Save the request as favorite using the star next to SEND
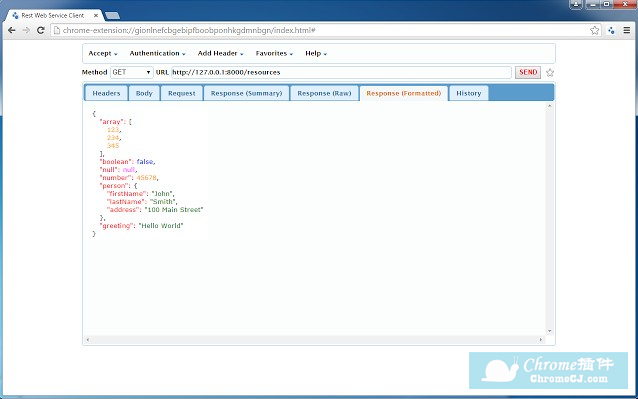Screen dimensions: 638x399 coord(550,72)
